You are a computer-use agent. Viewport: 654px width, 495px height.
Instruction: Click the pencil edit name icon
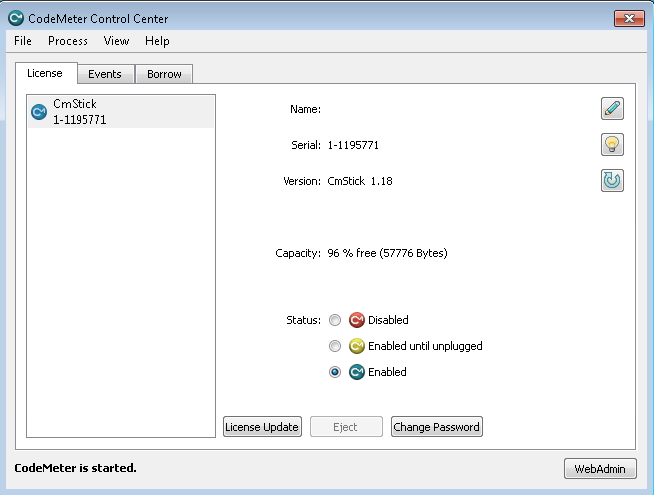coord(612,108)
